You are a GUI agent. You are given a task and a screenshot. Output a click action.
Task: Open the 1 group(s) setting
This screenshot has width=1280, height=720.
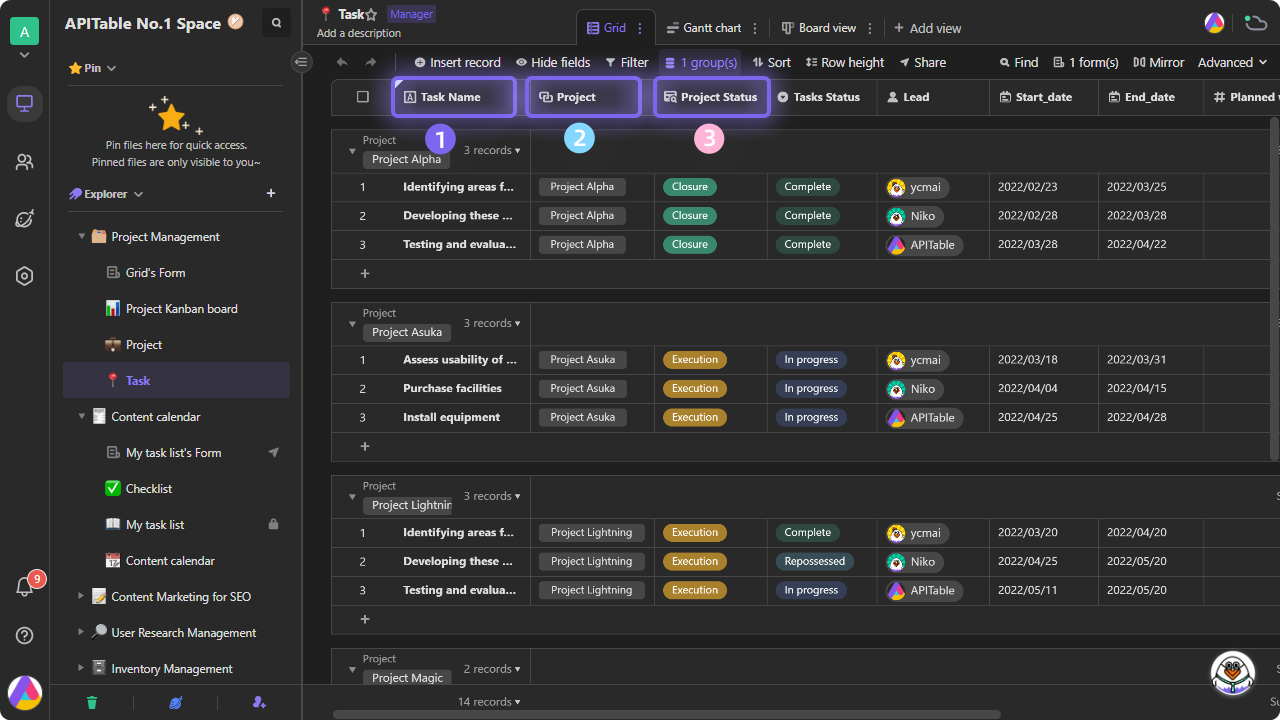click(701, 62)
